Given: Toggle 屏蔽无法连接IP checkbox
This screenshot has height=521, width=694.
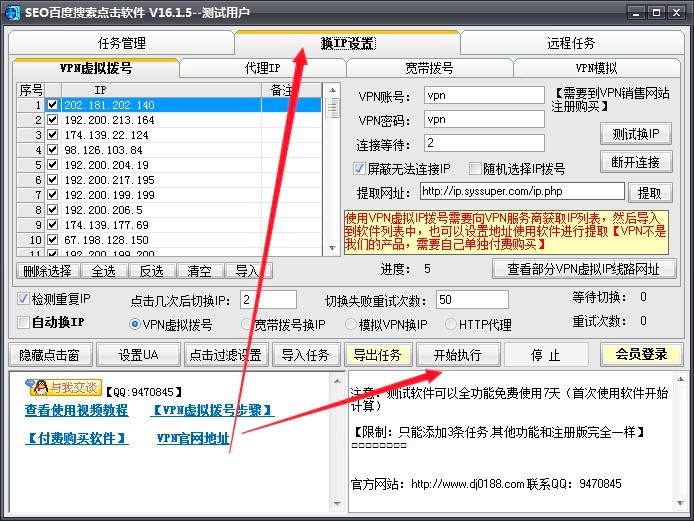Looking at the screenshot, I should [361, 168].
